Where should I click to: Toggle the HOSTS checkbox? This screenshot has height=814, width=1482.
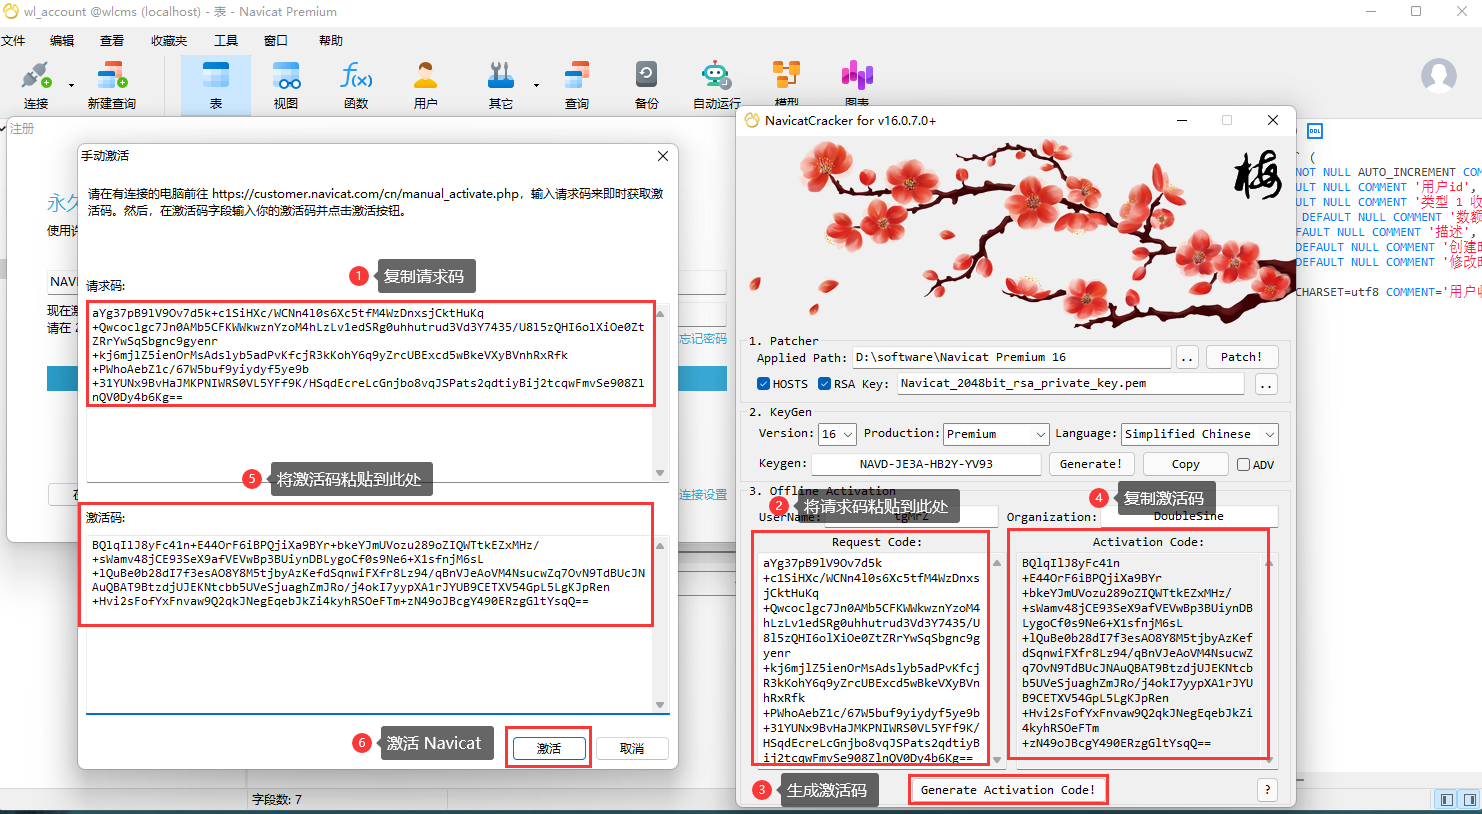coord(763,384)
